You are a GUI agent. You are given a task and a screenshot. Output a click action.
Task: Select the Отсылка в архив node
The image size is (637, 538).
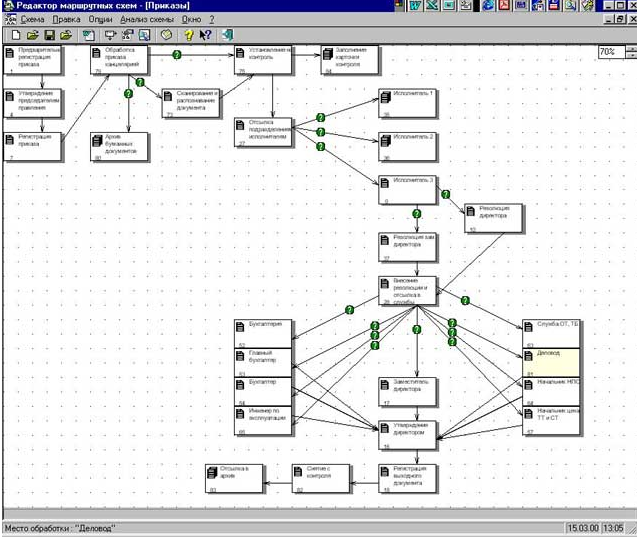tap(234, 478)
